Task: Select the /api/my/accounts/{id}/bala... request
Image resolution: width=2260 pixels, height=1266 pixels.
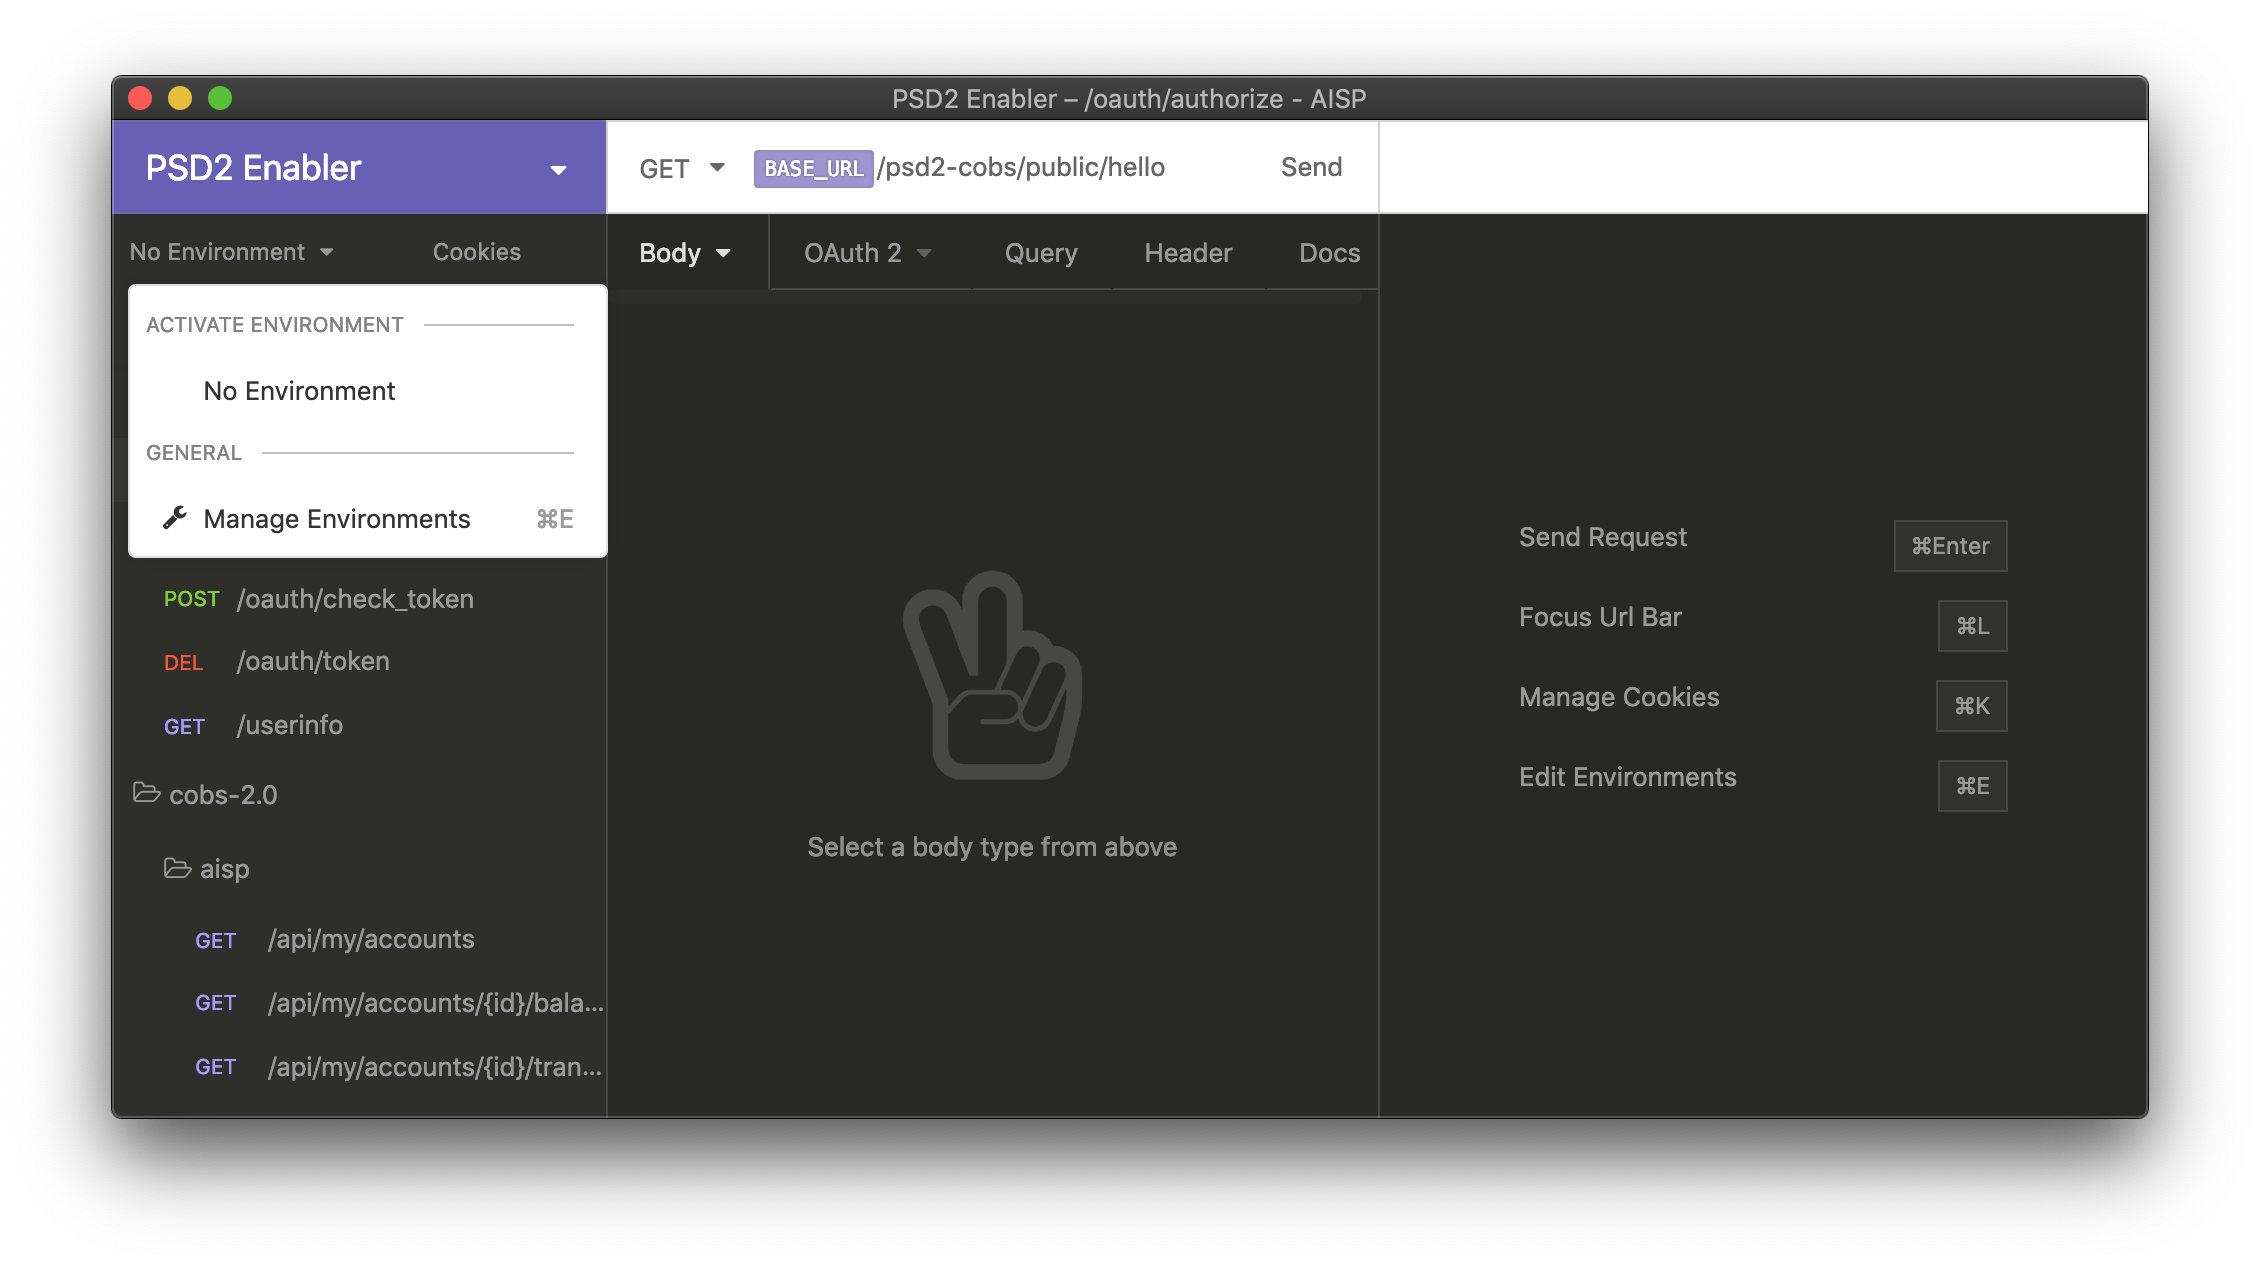Action: pyautogui.click(x=360, y=1003)
